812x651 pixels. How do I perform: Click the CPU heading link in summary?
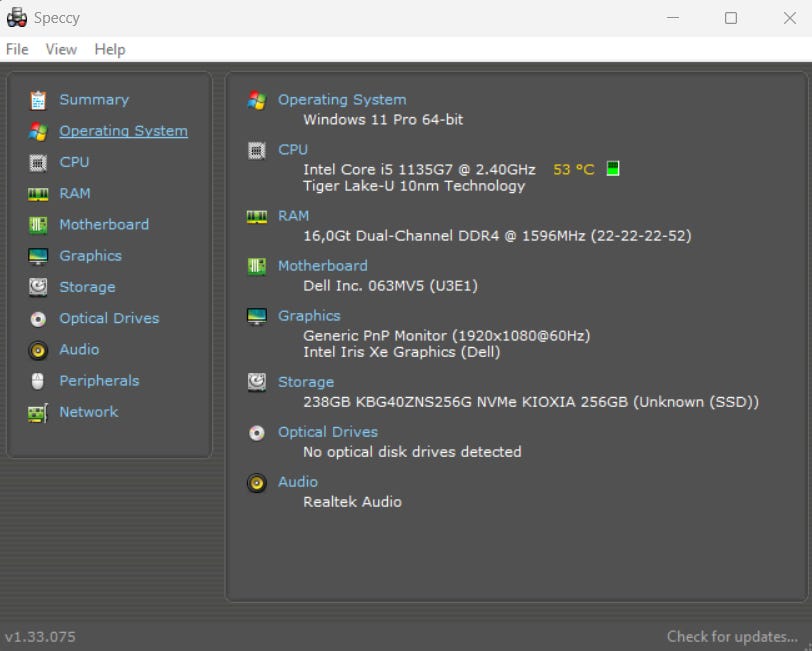(x=293, y=150)
